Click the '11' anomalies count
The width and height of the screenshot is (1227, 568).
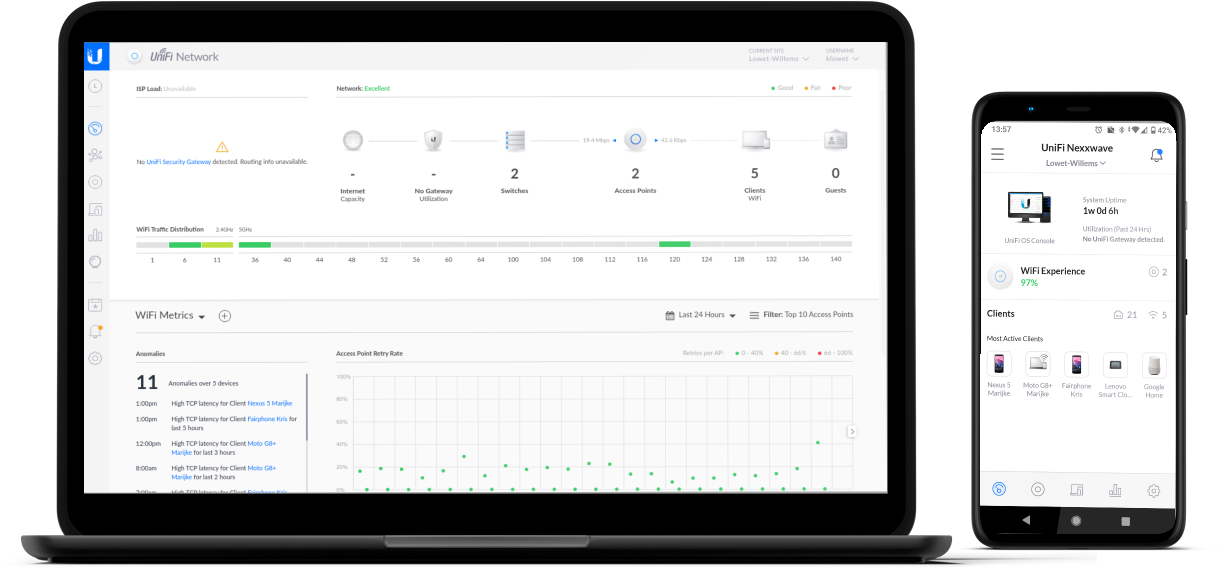147,382
